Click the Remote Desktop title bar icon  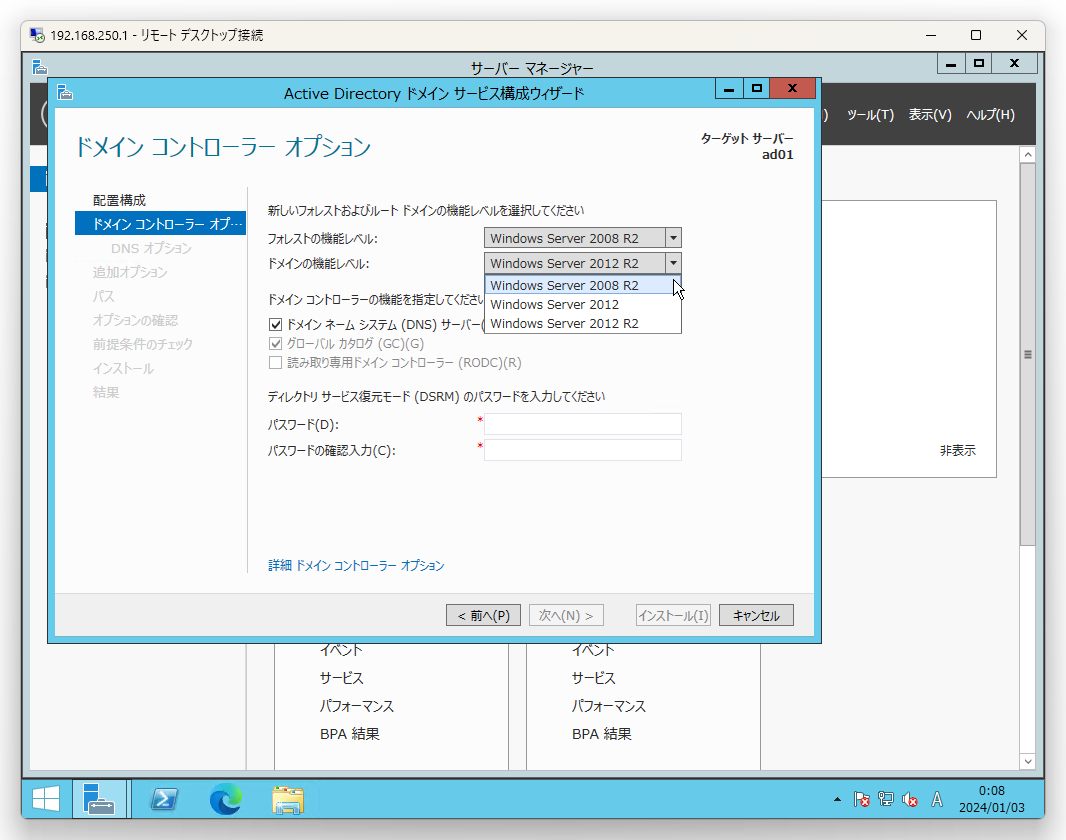pos(37,35)
